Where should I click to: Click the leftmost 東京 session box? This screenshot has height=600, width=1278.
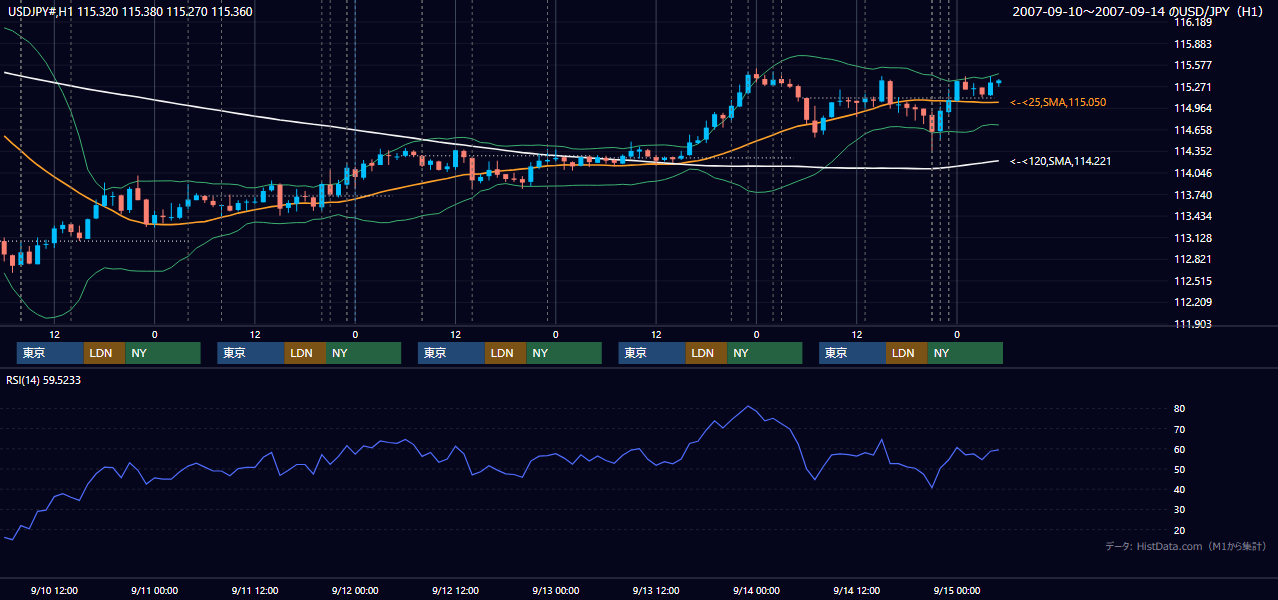50,353
